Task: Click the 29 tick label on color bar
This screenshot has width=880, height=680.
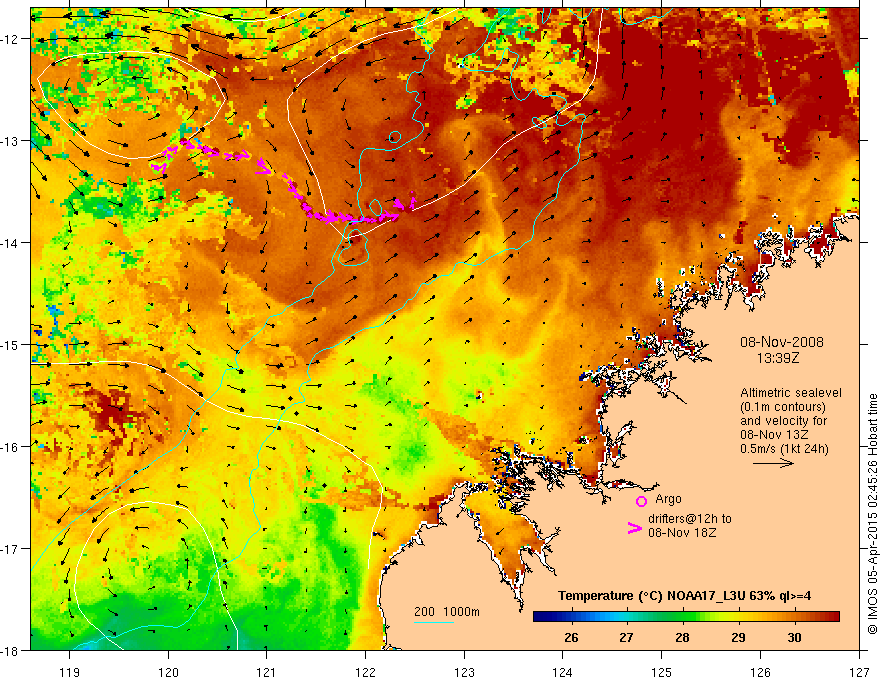Action: (738, 637)
